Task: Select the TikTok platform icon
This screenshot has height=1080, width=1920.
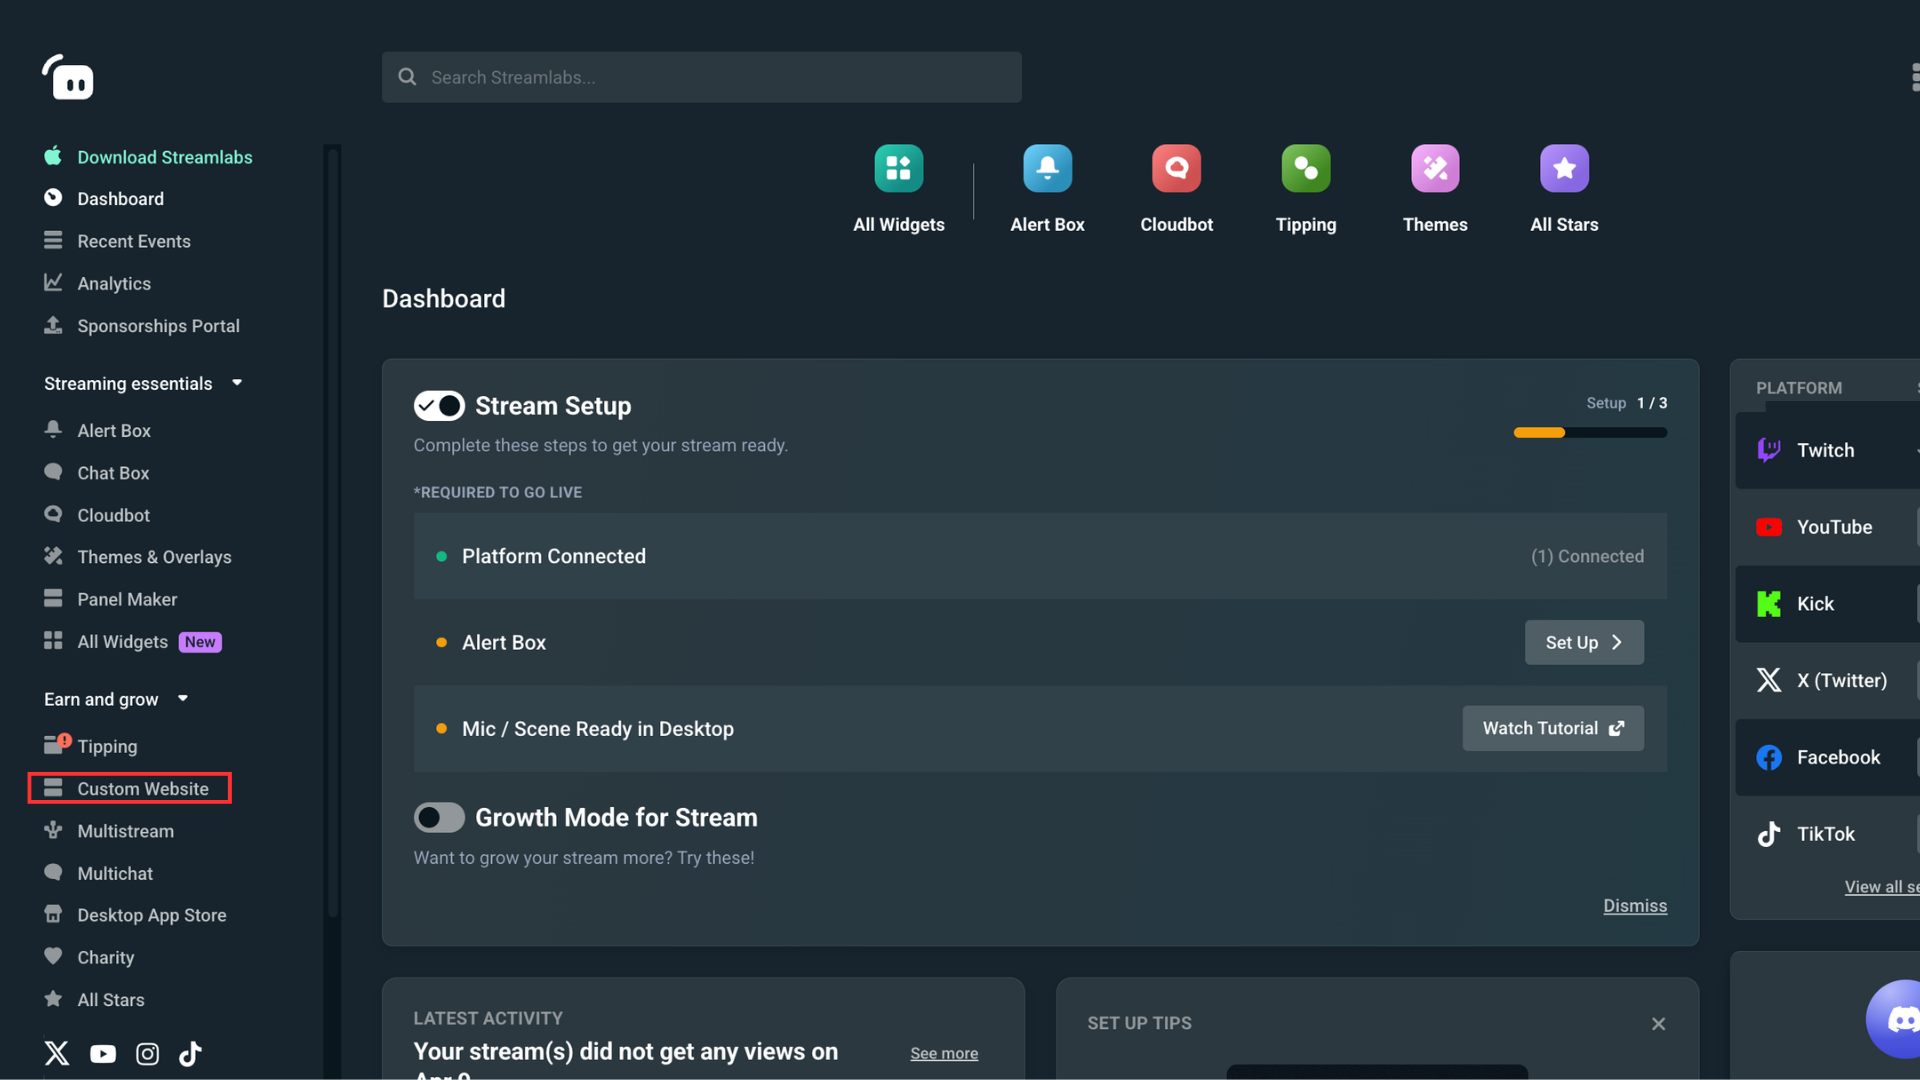Action: tap(1768, 834)
